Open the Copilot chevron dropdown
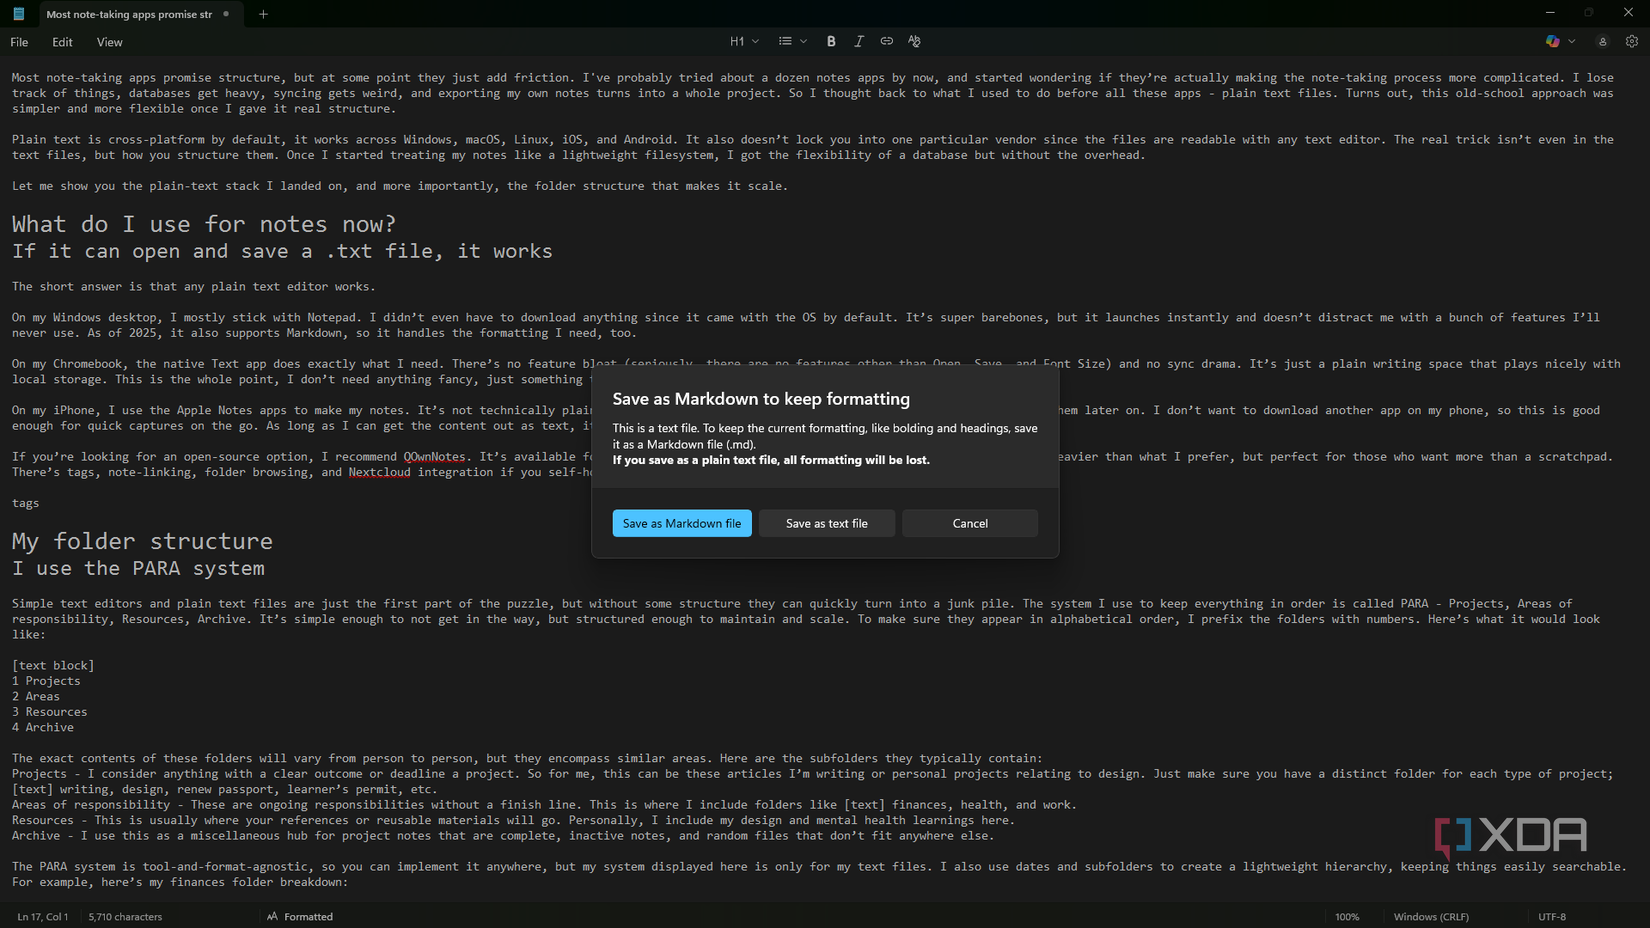 point(1572,41)
